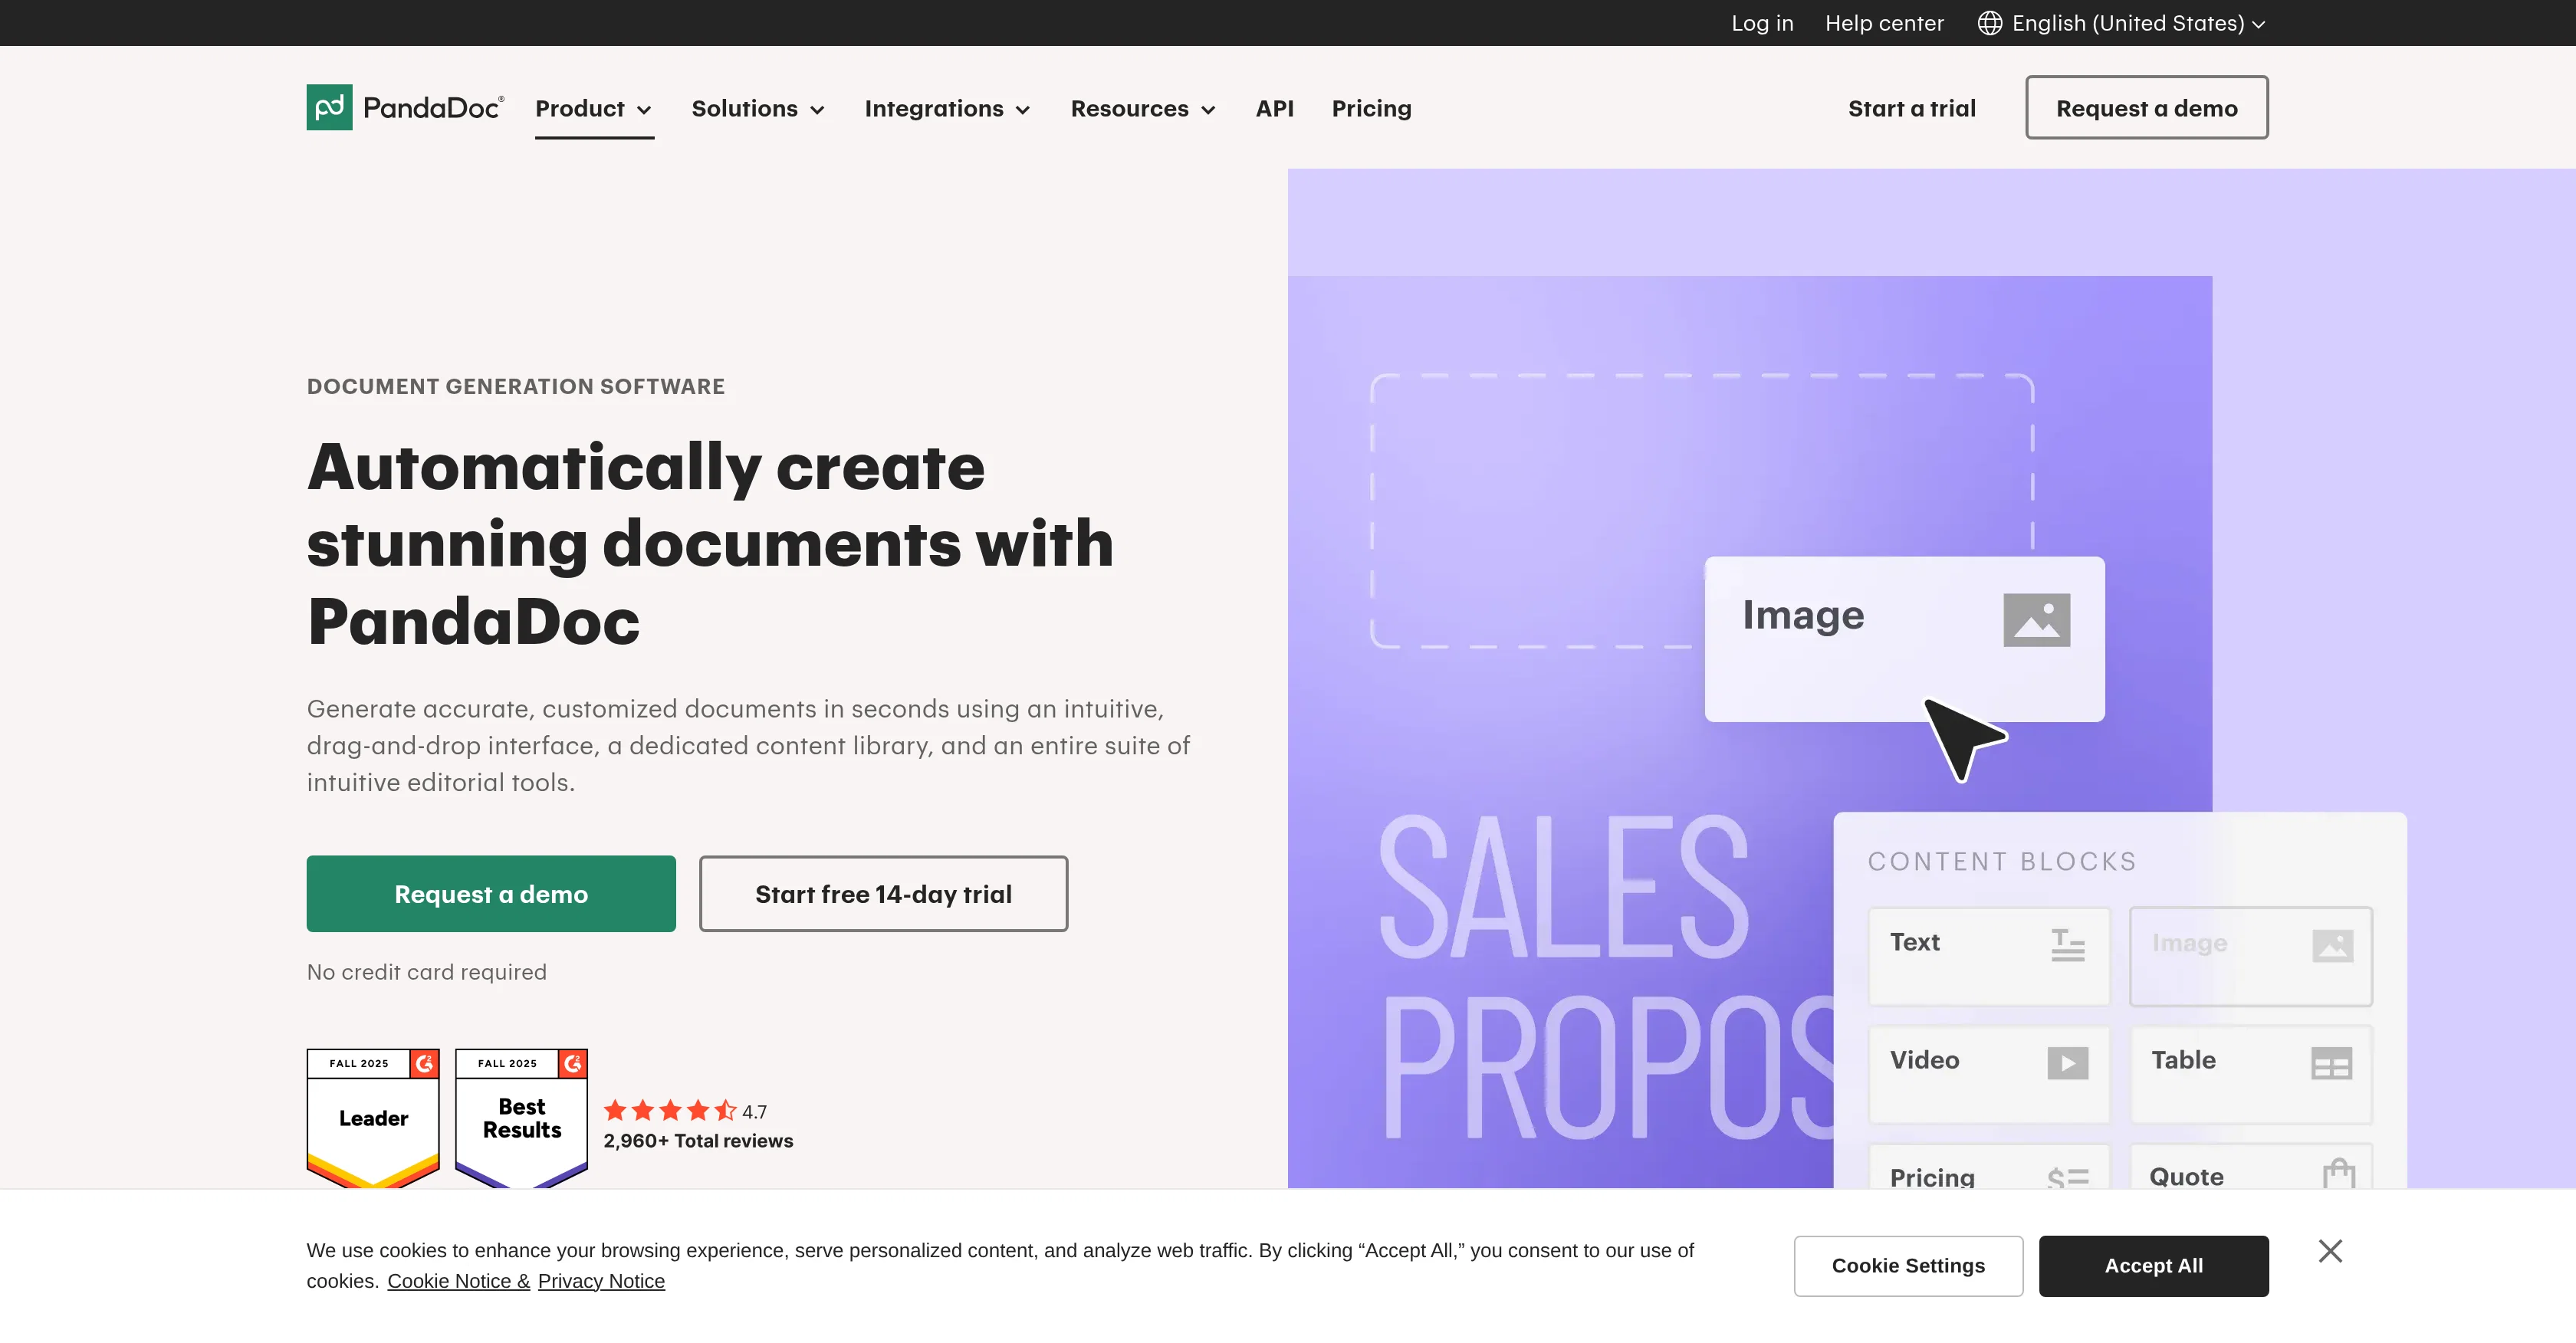This screenshot has height=1343, width=2576.
Task: Open the Help center link
Action: [1884, 23]
